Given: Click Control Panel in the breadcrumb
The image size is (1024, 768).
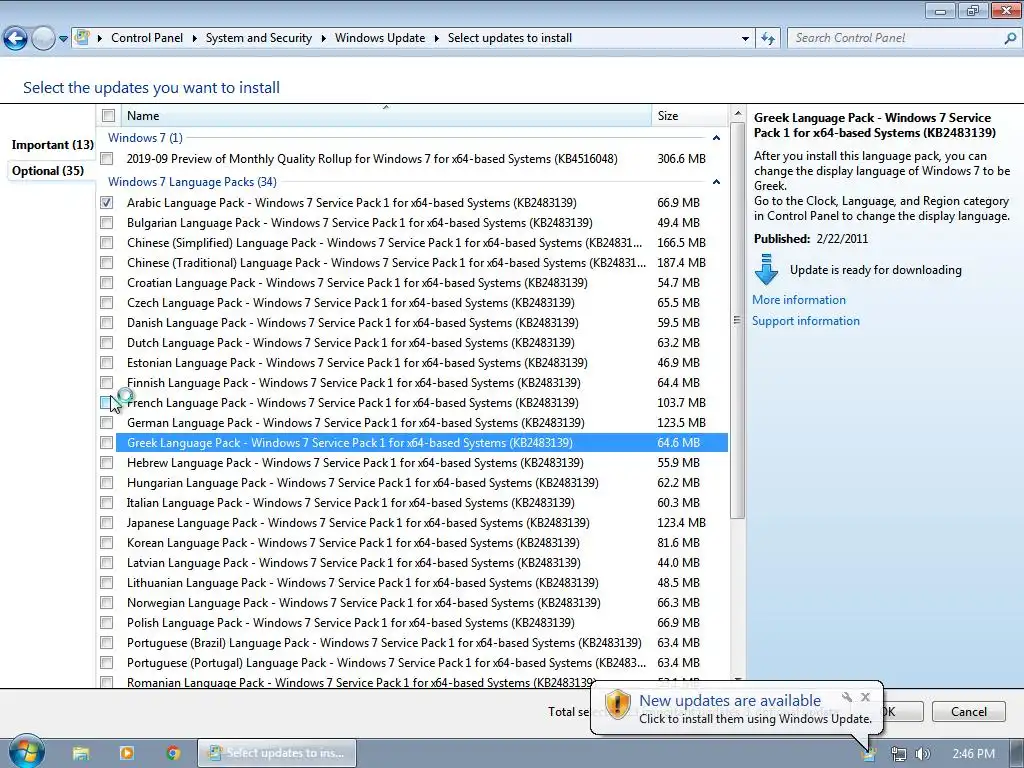Looking at the screenshot, I should click(x=147, y=39).
